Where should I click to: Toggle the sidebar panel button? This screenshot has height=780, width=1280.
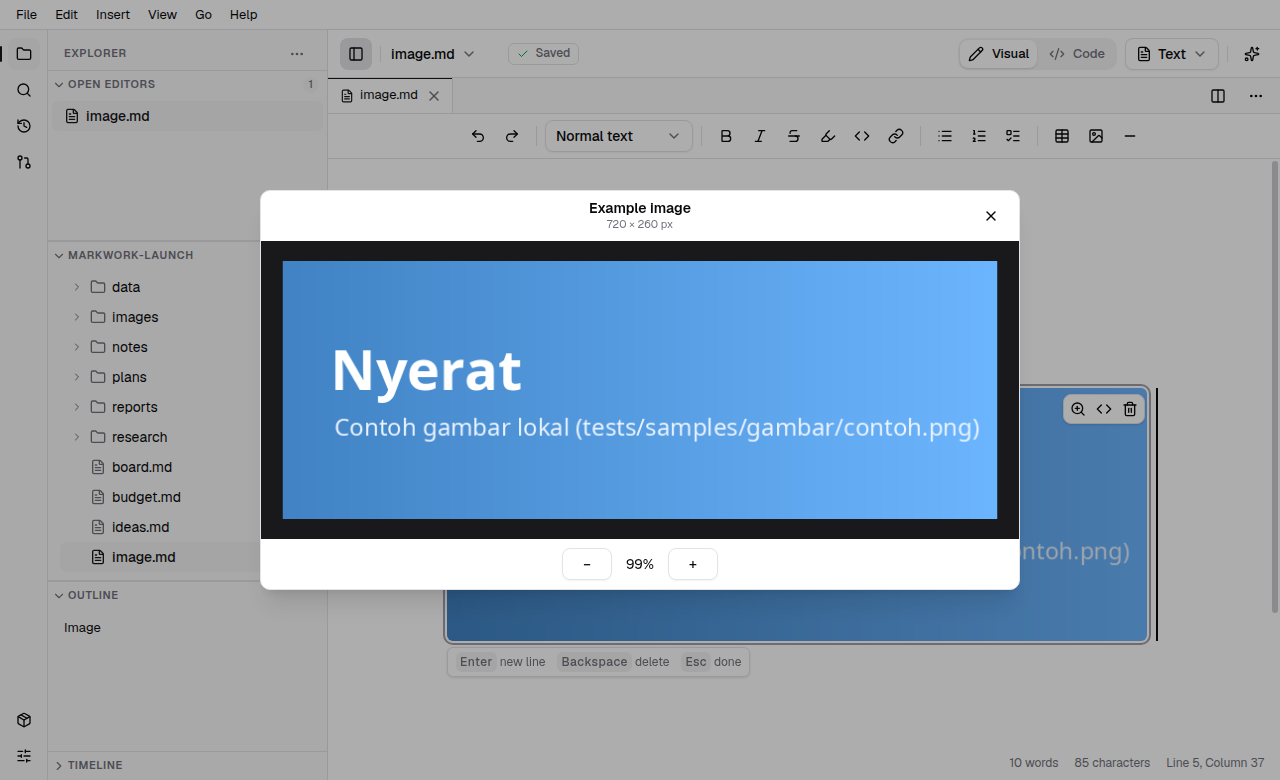pos(356,54)
